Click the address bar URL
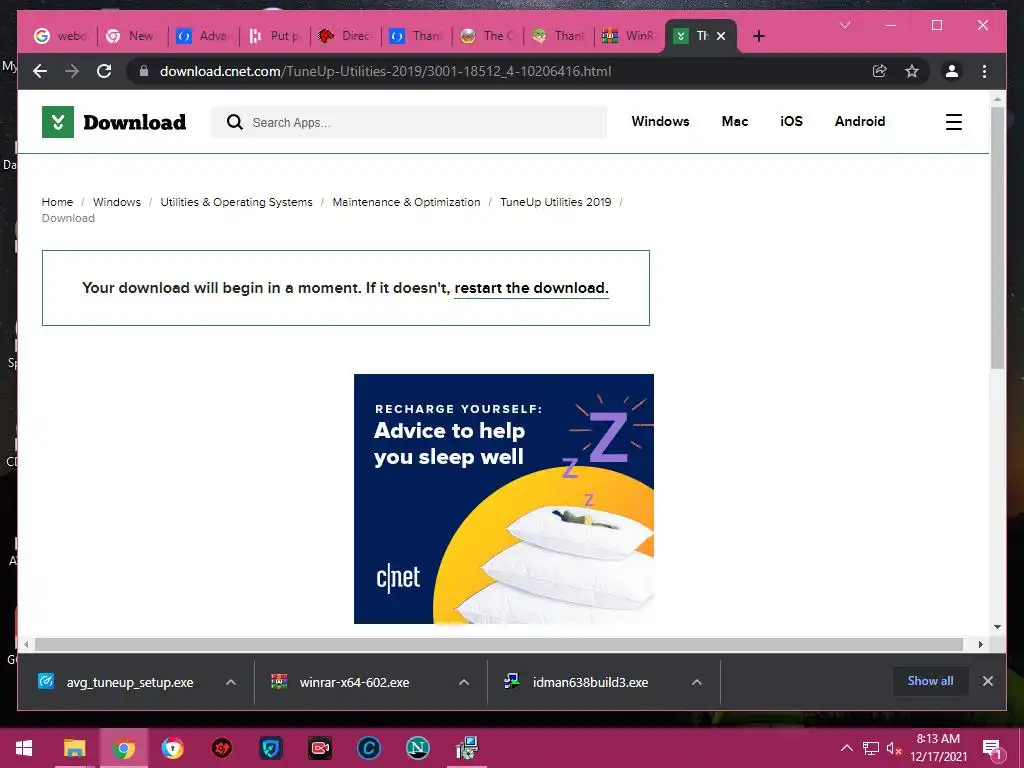The image size is (1024, 768). [x=385, y=71]
